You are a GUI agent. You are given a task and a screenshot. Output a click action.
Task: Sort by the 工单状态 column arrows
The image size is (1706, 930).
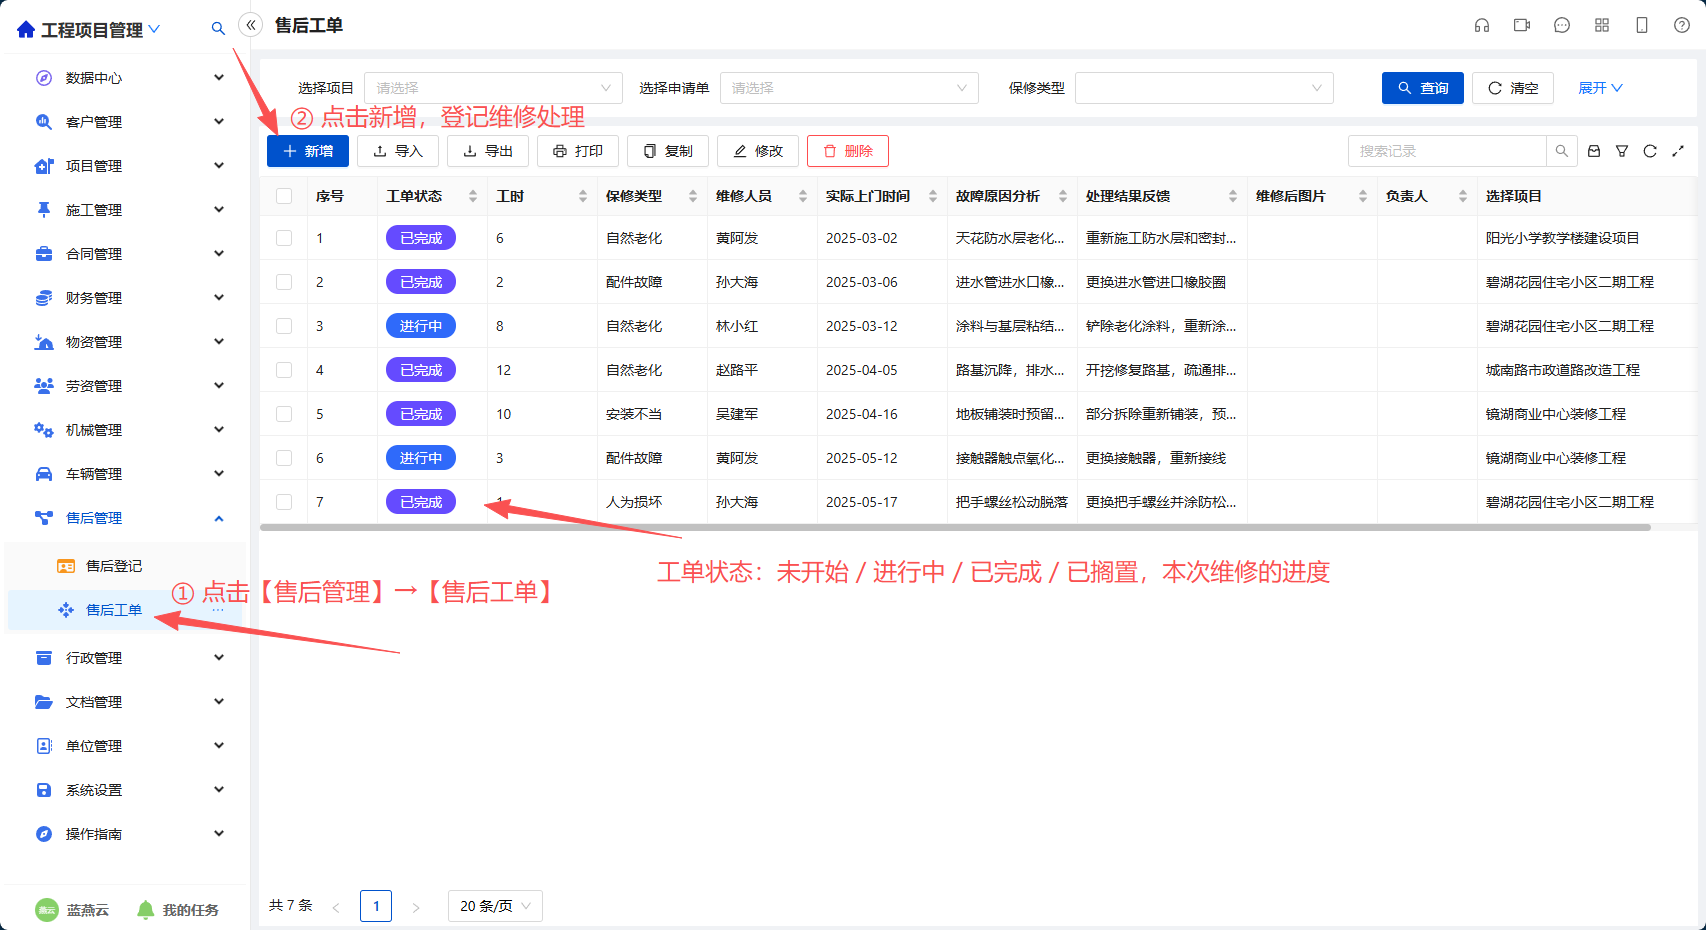click(x=473, y=196)
